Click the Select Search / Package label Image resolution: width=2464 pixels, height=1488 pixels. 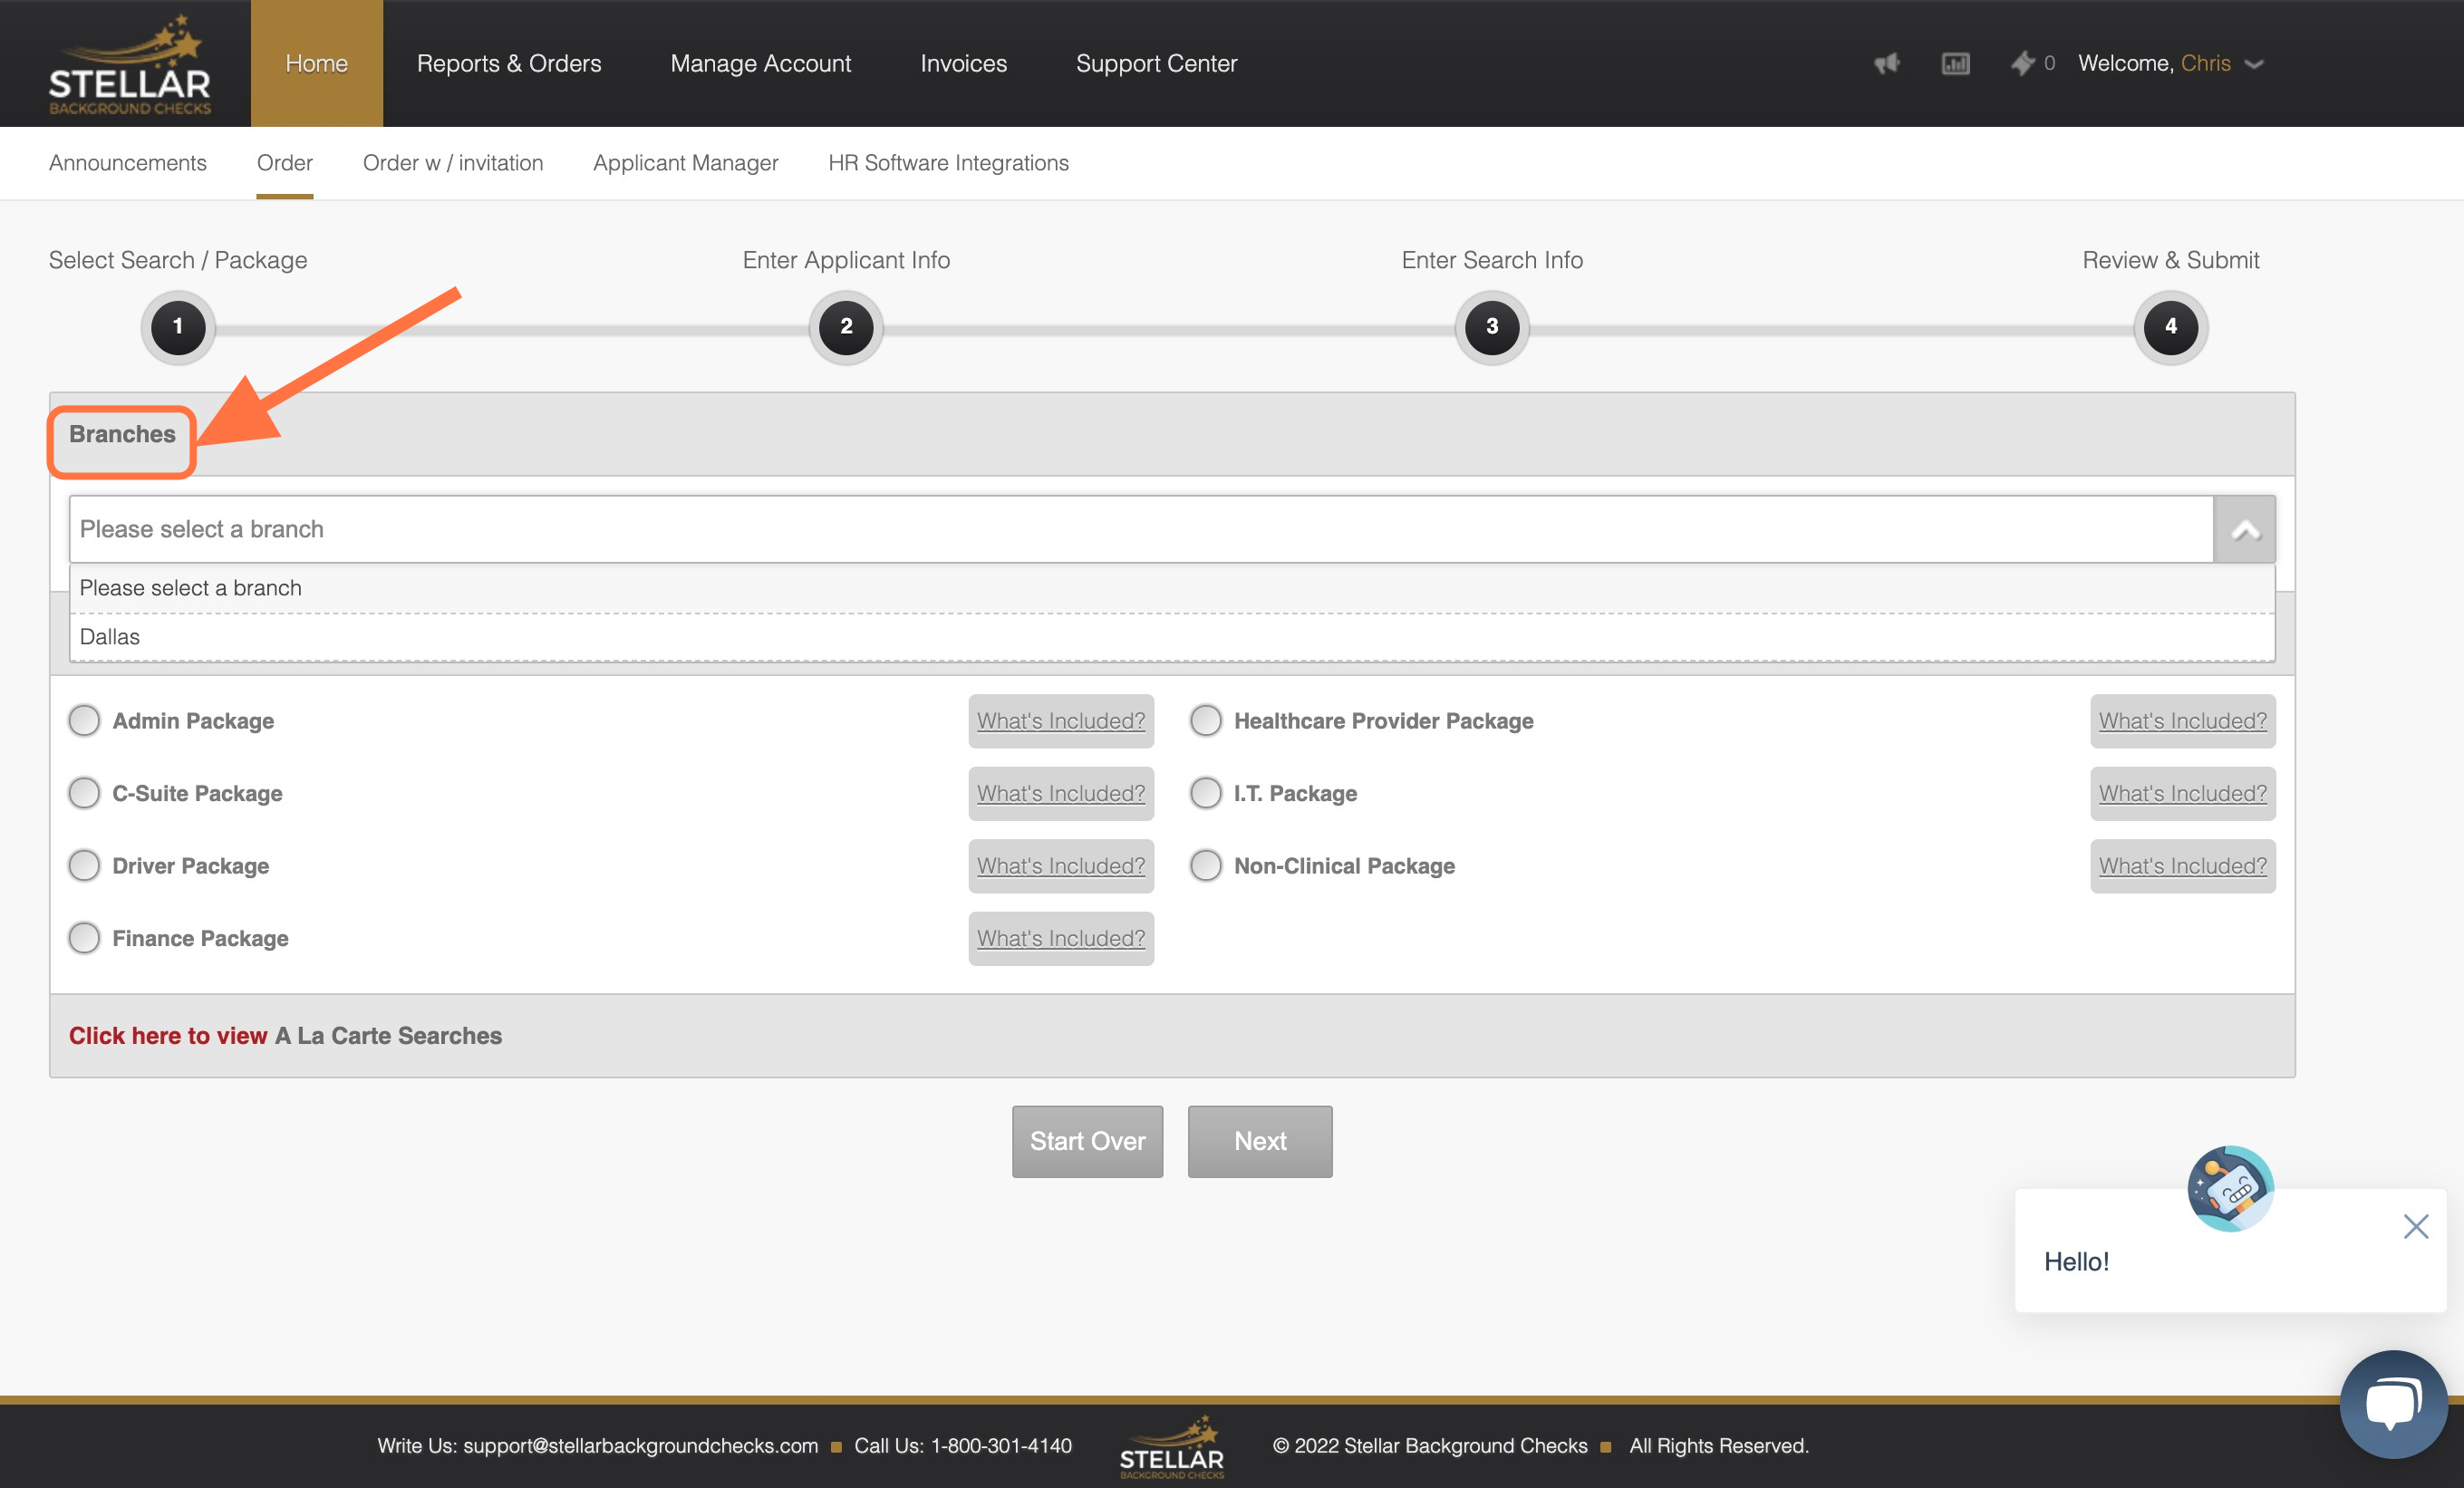(178, 260)
